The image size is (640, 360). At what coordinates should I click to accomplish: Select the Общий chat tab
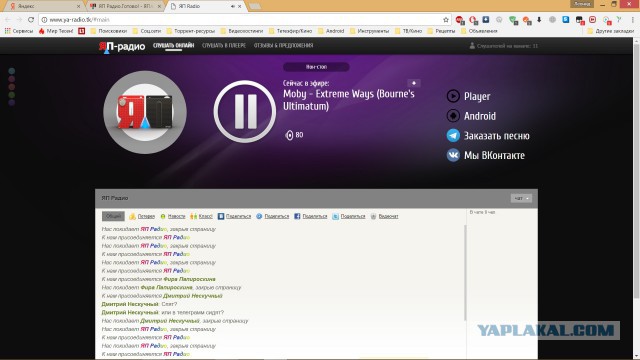click(113, 216)
